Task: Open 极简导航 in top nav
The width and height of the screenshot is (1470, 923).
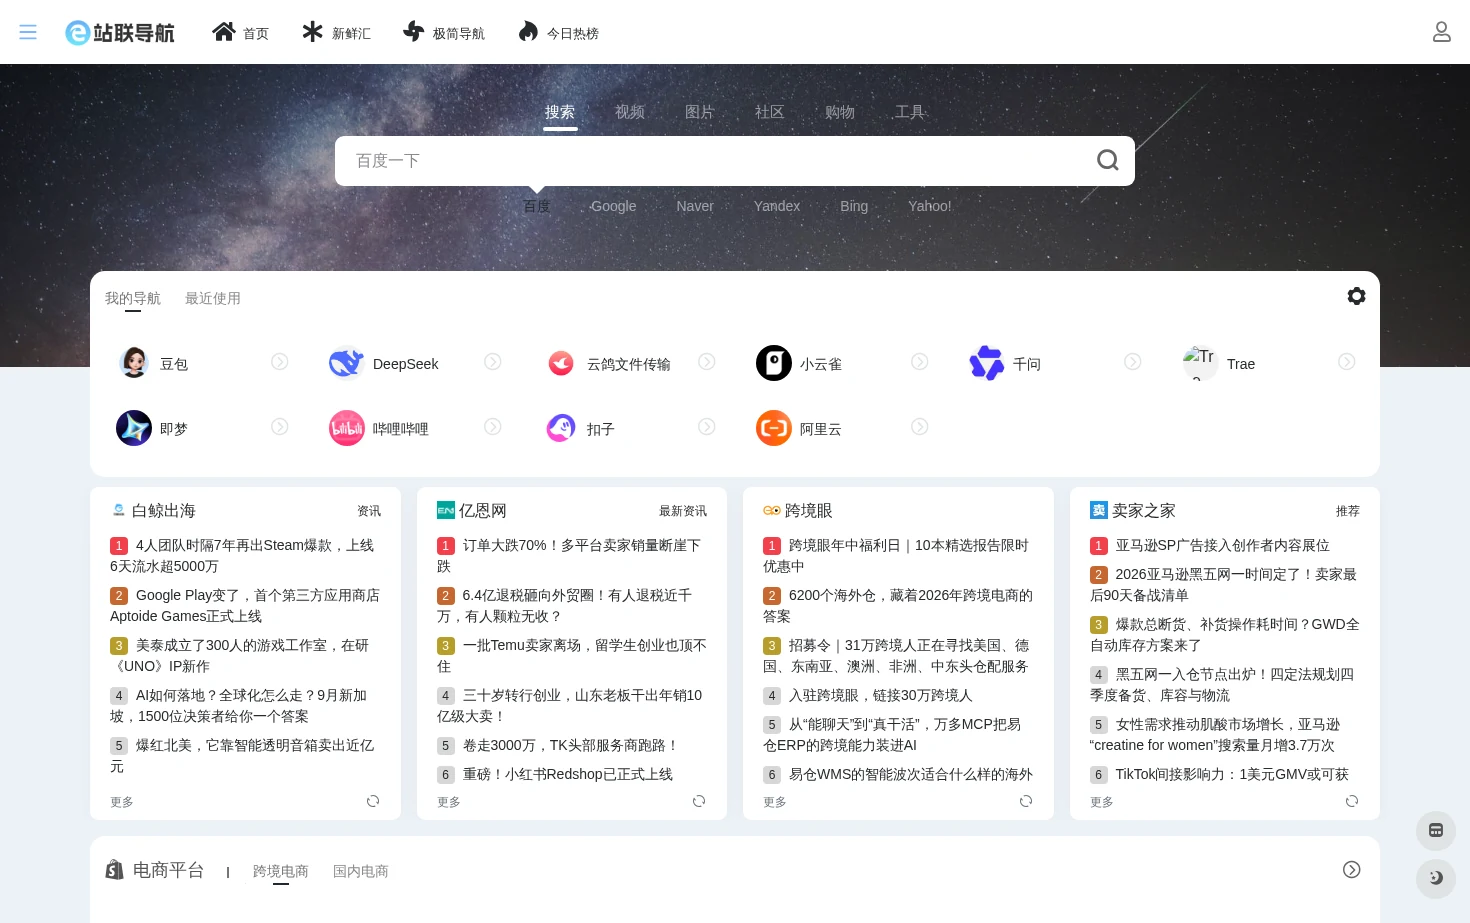Action: point(444,32)
